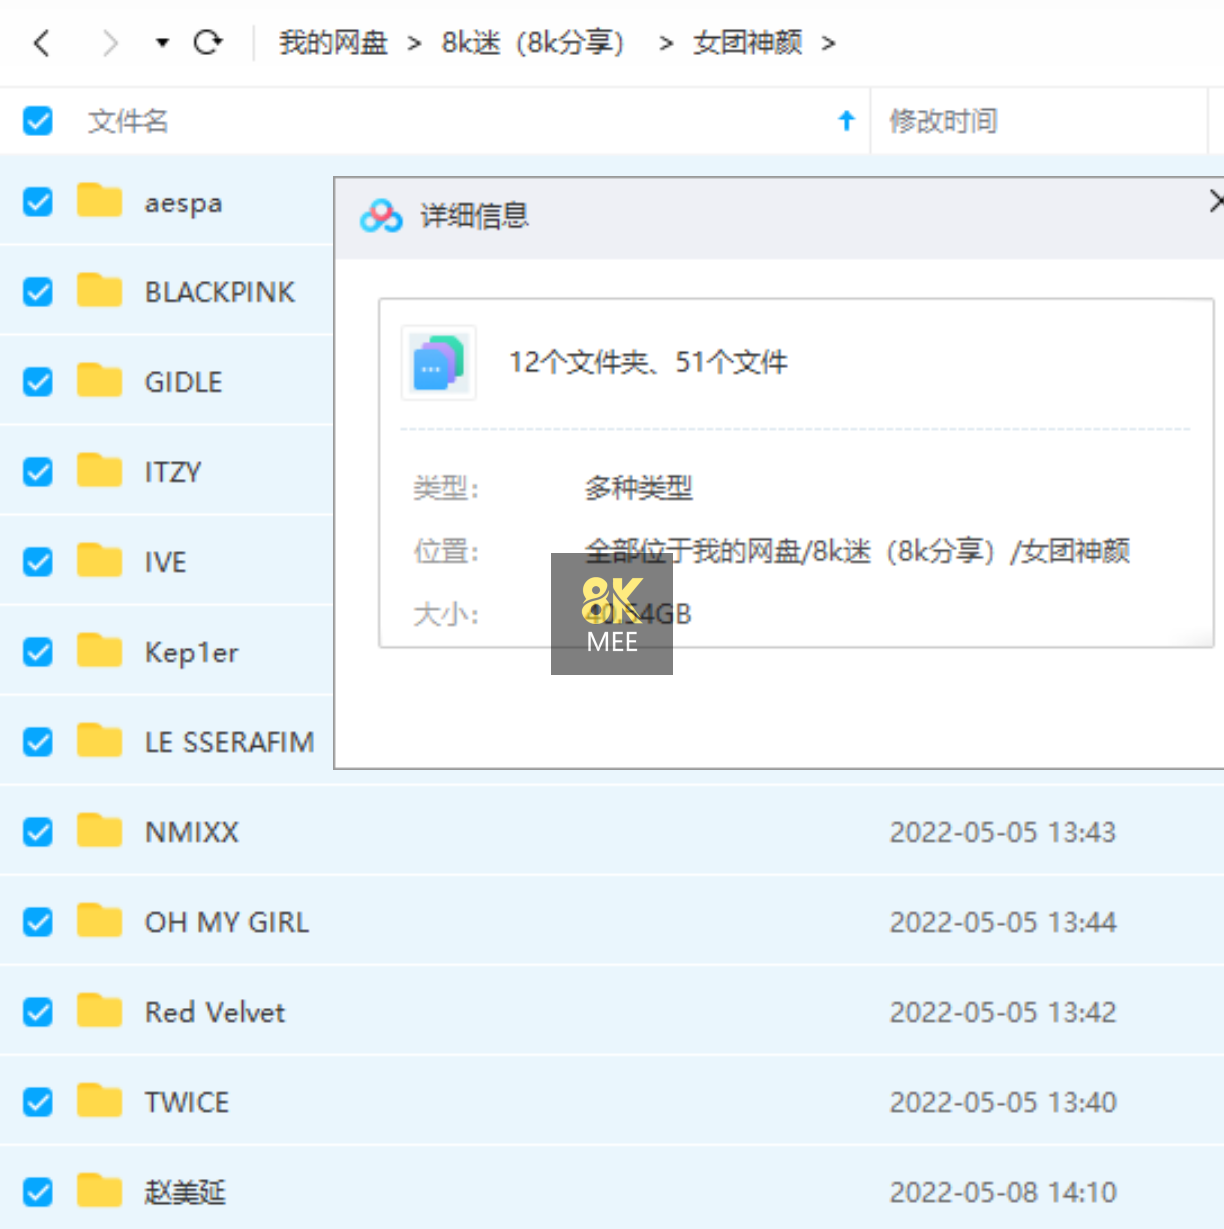The image size is (1224, 1229).
Task: Click the 多种类型 type value
Action: point(638,488)
